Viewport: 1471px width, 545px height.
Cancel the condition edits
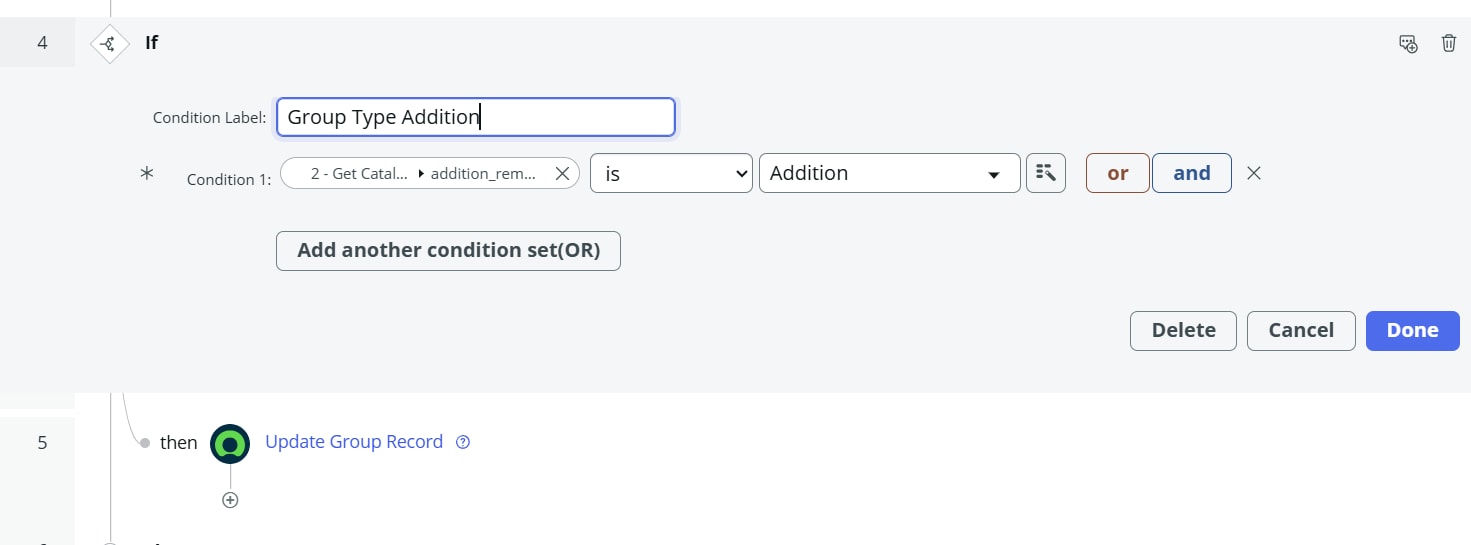click(x=1300, y=331)
